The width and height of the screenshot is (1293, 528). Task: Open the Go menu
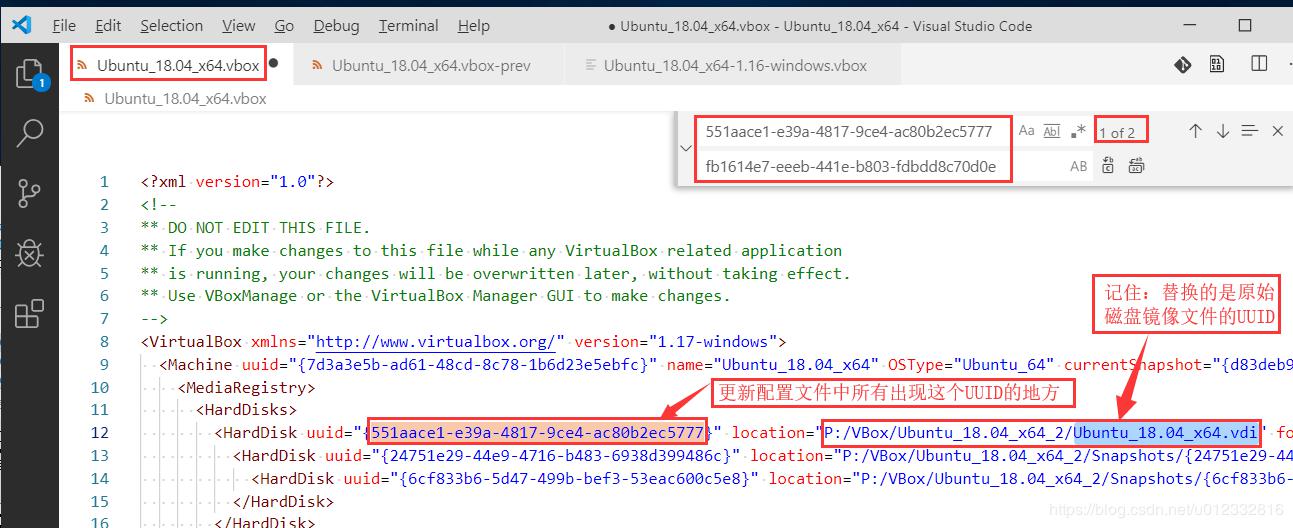pyautogui.click(x=284, y=26)
